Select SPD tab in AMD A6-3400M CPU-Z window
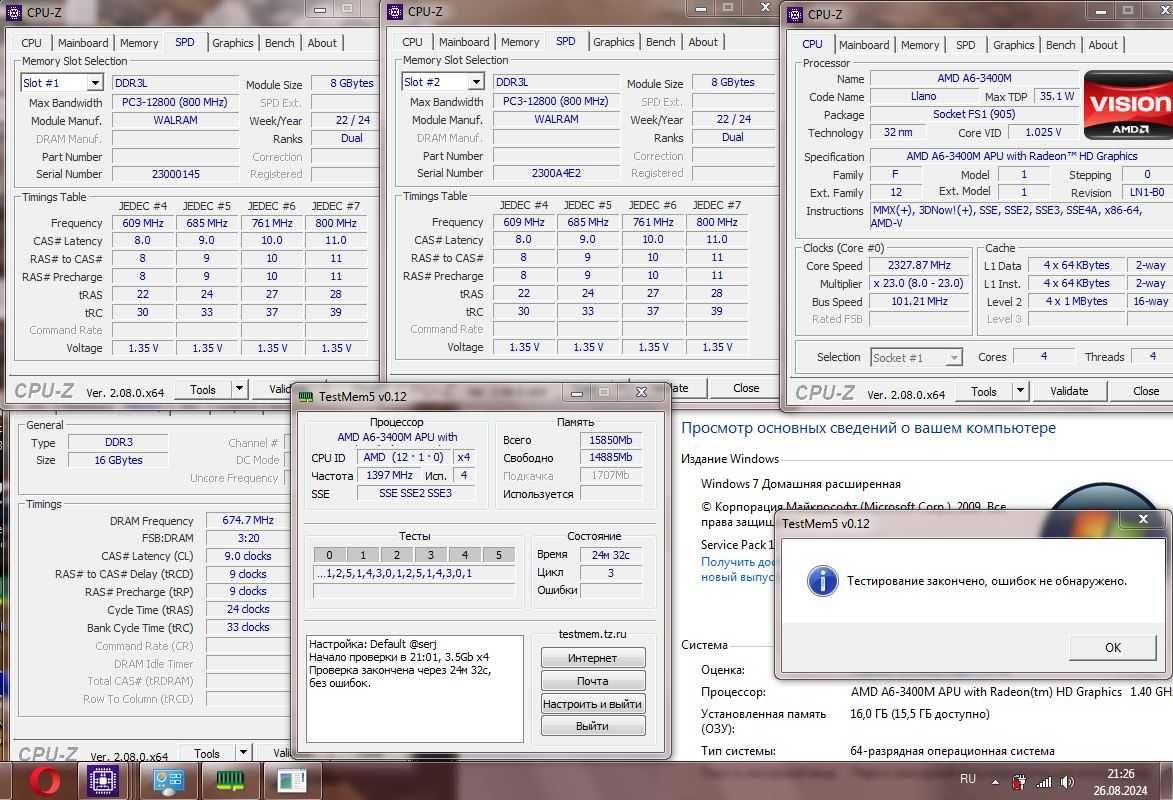 tap(966, 45)
